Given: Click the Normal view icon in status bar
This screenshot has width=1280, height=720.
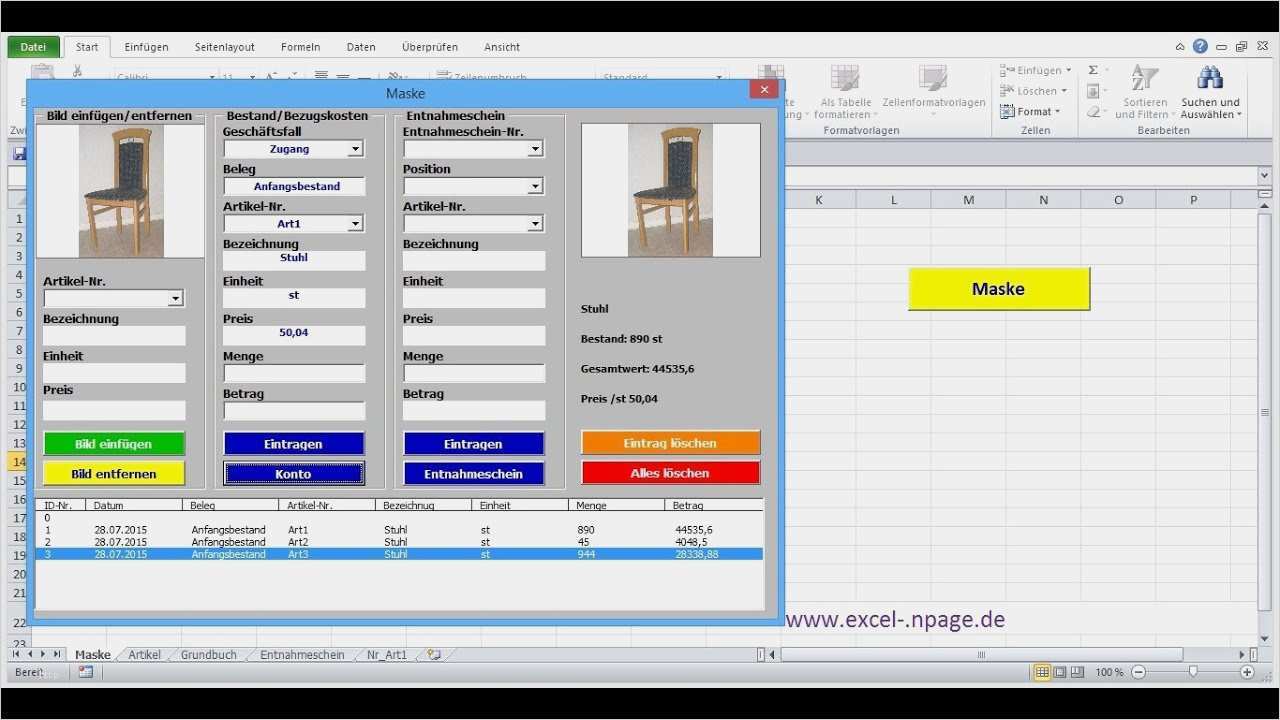Looking at the screenshot, I should (x=1042, y=672).
